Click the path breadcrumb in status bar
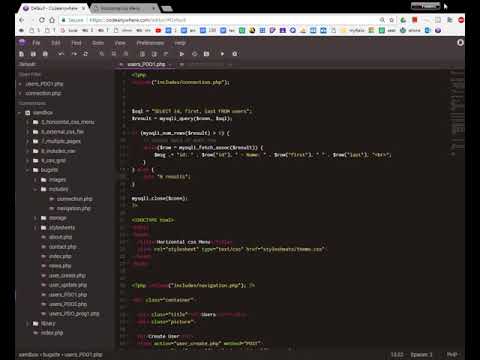 pyautogui.click(x=60, y=355)
